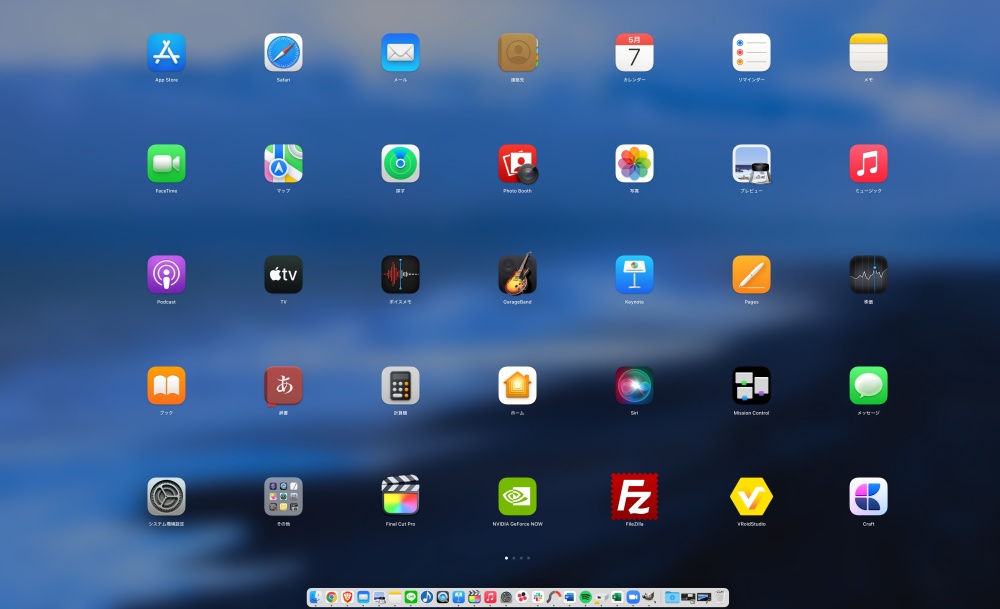Launch Voice Memos

[401, 274]
